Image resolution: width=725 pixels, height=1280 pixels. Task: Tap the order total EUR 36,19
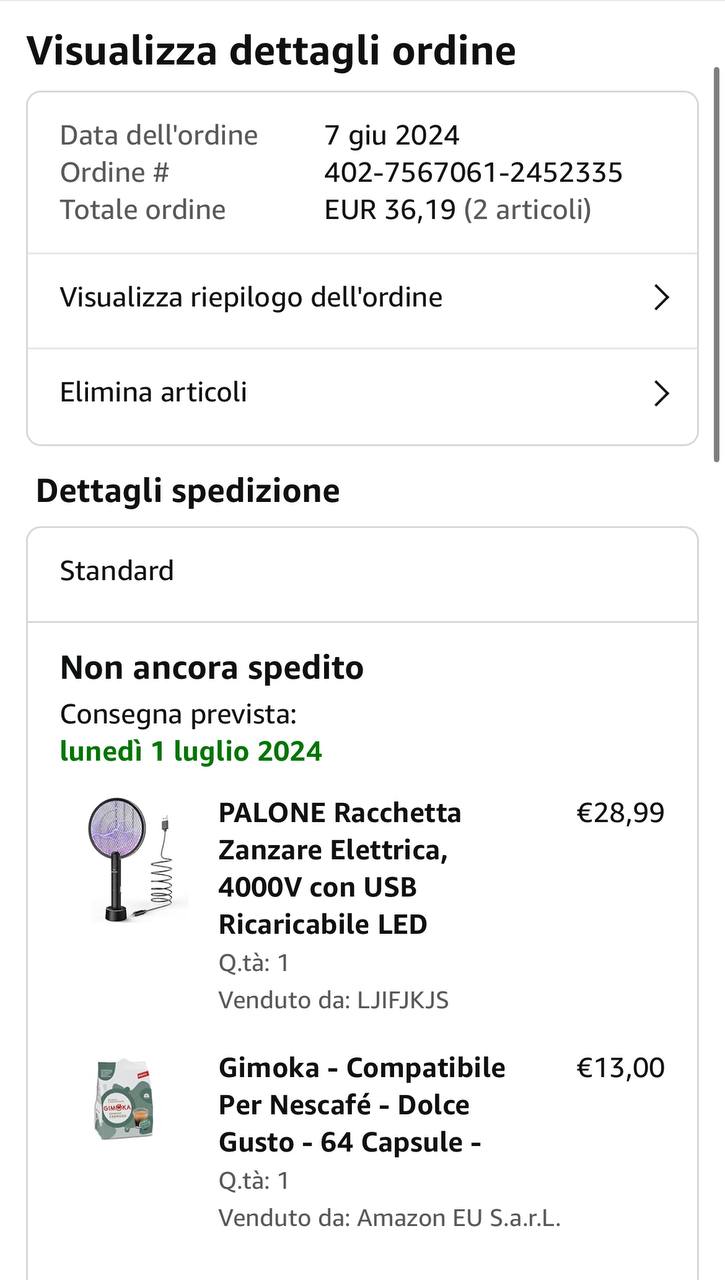390,210
